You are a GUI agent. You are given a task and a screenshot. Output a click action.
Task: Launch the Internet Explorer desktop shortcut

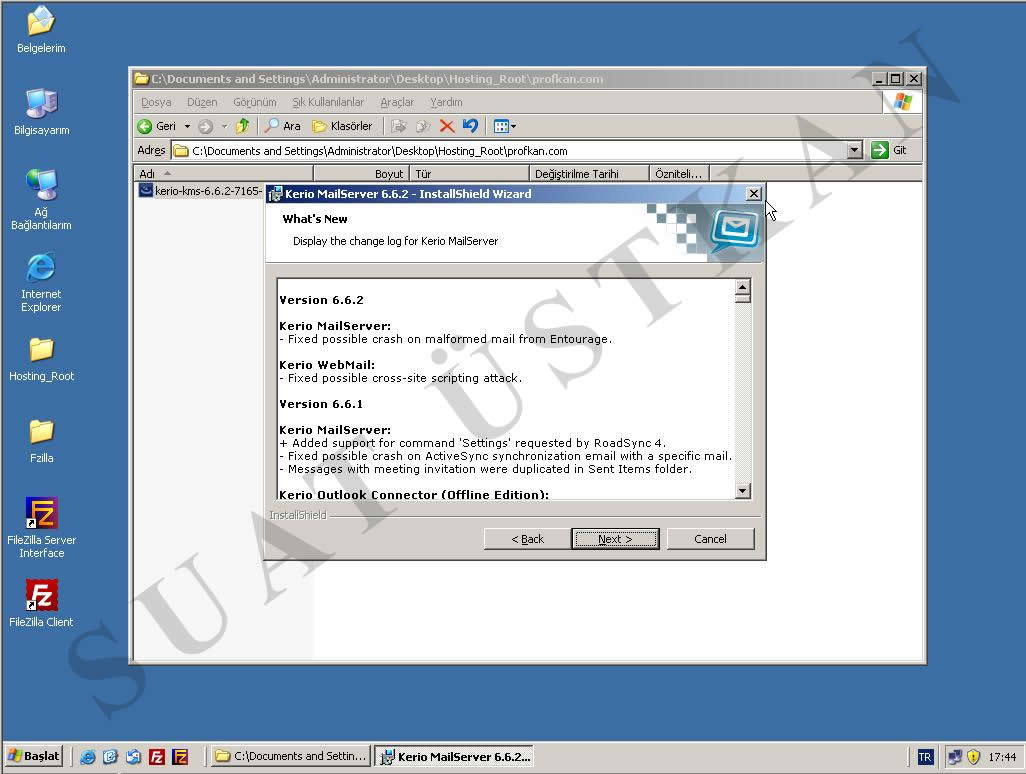point(41,282)
